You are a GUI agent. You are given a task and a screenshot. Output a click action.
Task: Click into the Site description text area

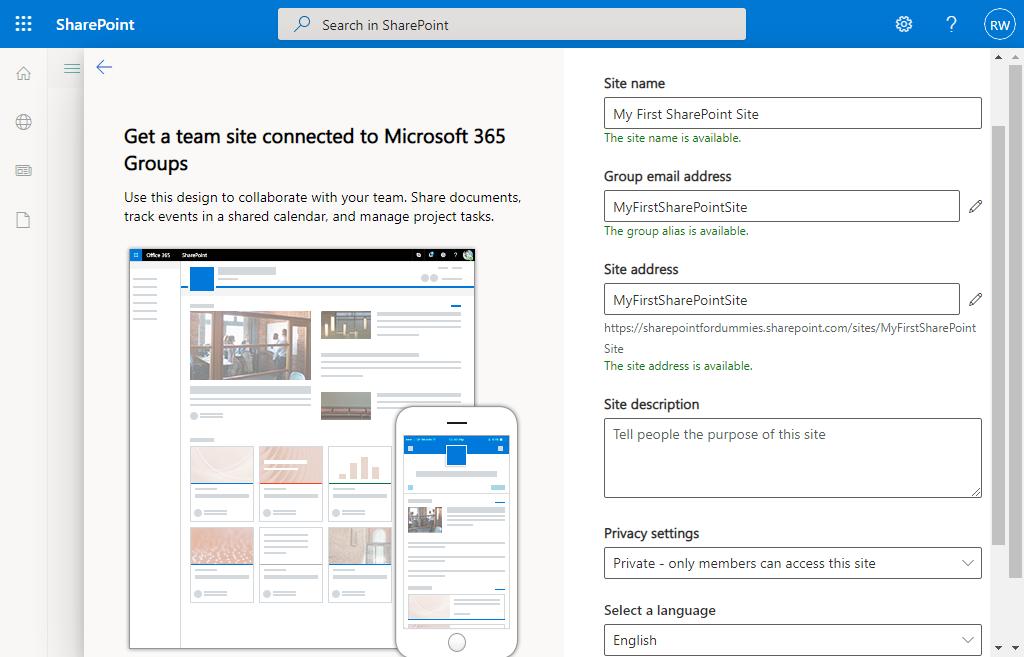pos(792,458)
